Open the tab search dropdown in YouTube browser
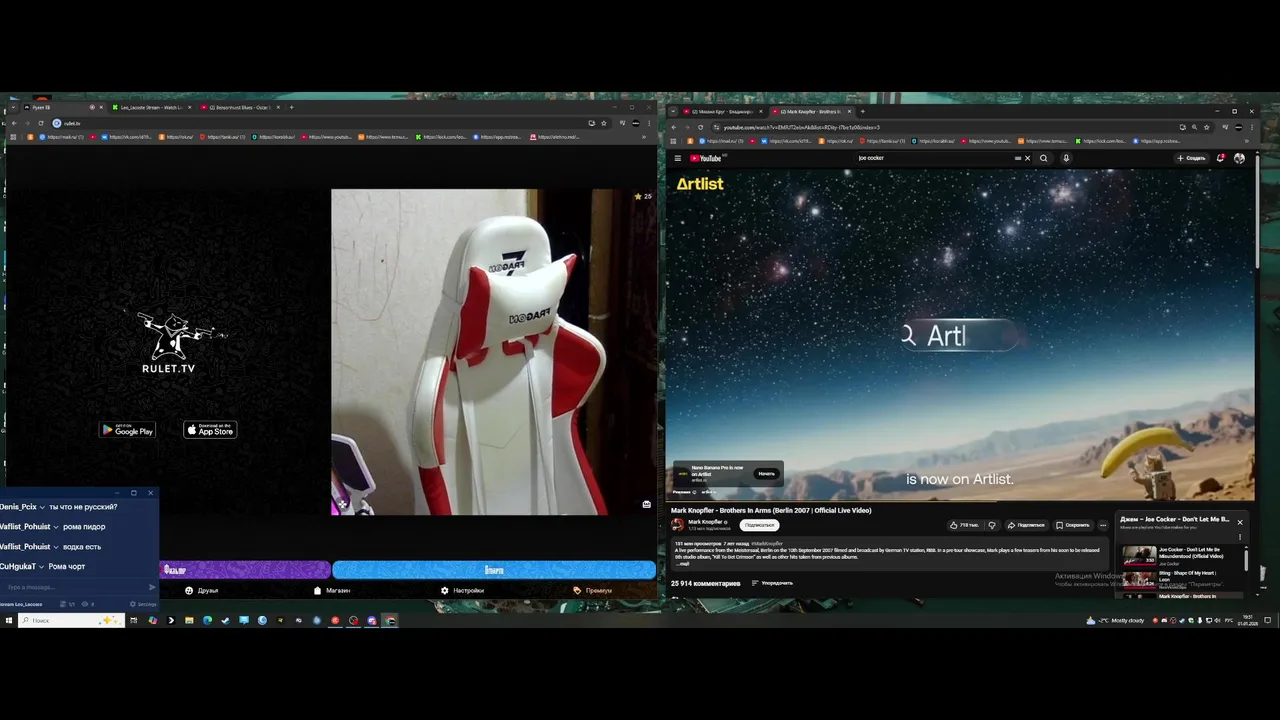 click(673, 111)
